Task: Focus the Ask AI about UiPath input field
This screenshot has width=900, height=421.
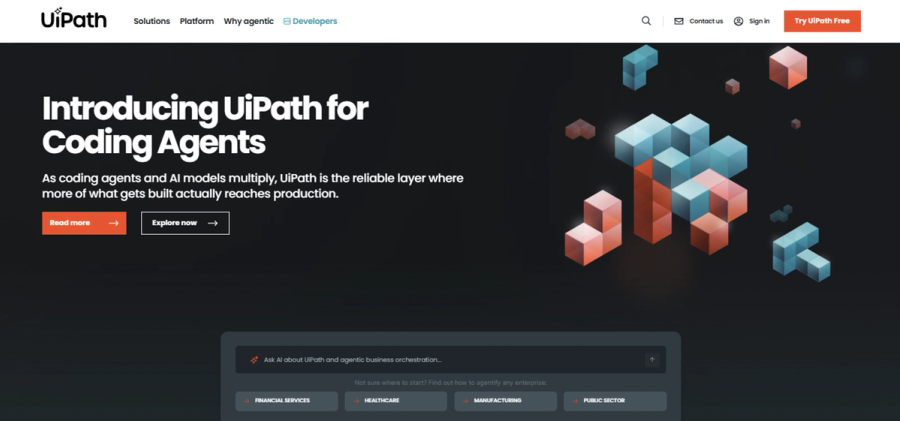Action: pyautogui.click(x=451, y=360)
